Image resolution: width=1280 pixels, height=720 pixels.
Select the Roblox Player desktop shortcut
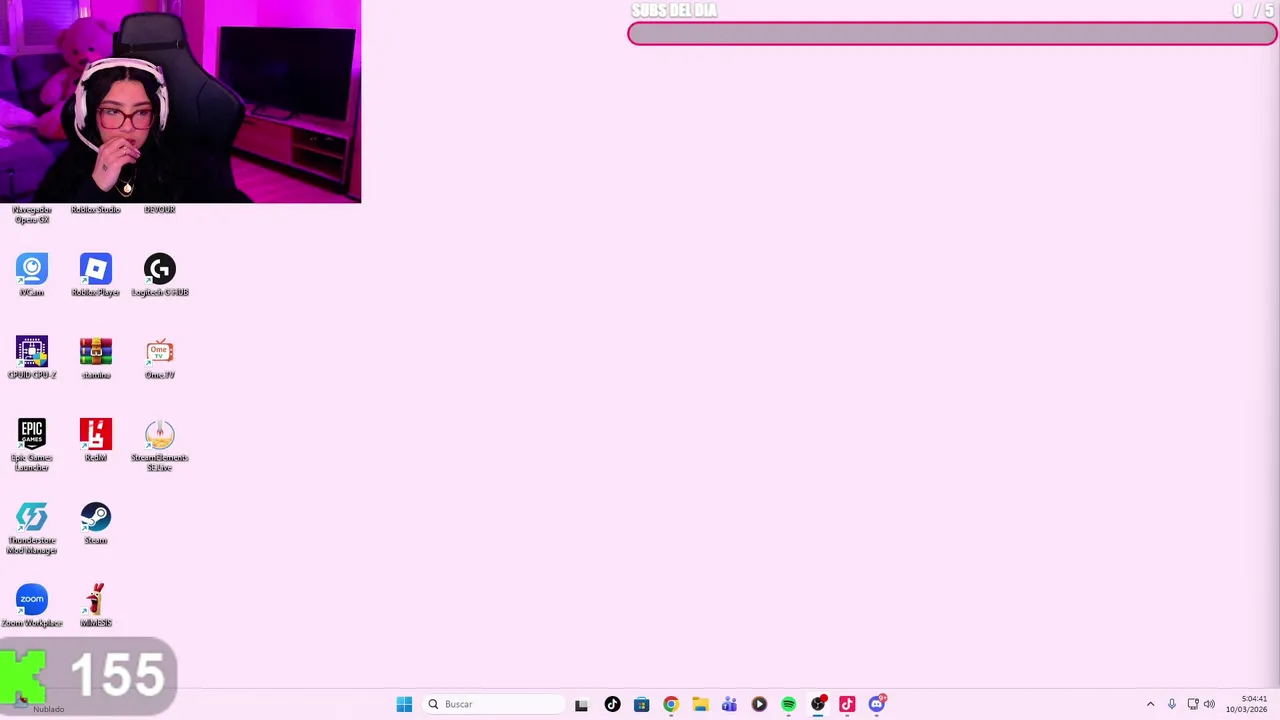[x=96, y=275]
